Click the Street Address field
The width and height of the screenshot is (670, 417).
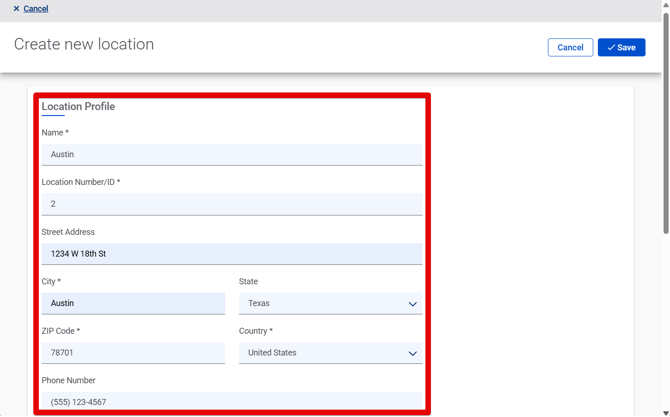click(232, 254)
